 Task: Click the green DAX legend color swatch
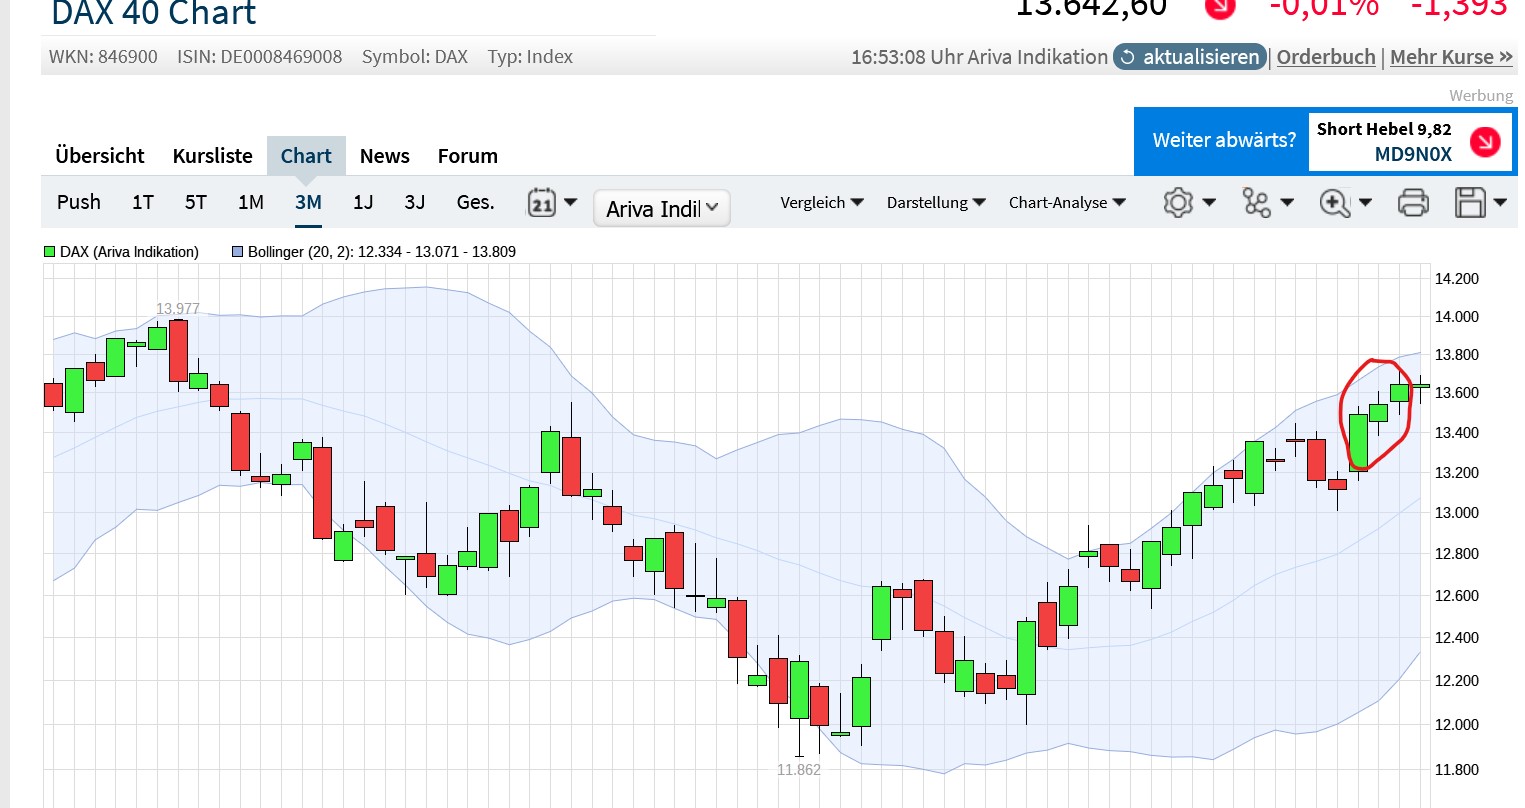[x=49, y=252]
